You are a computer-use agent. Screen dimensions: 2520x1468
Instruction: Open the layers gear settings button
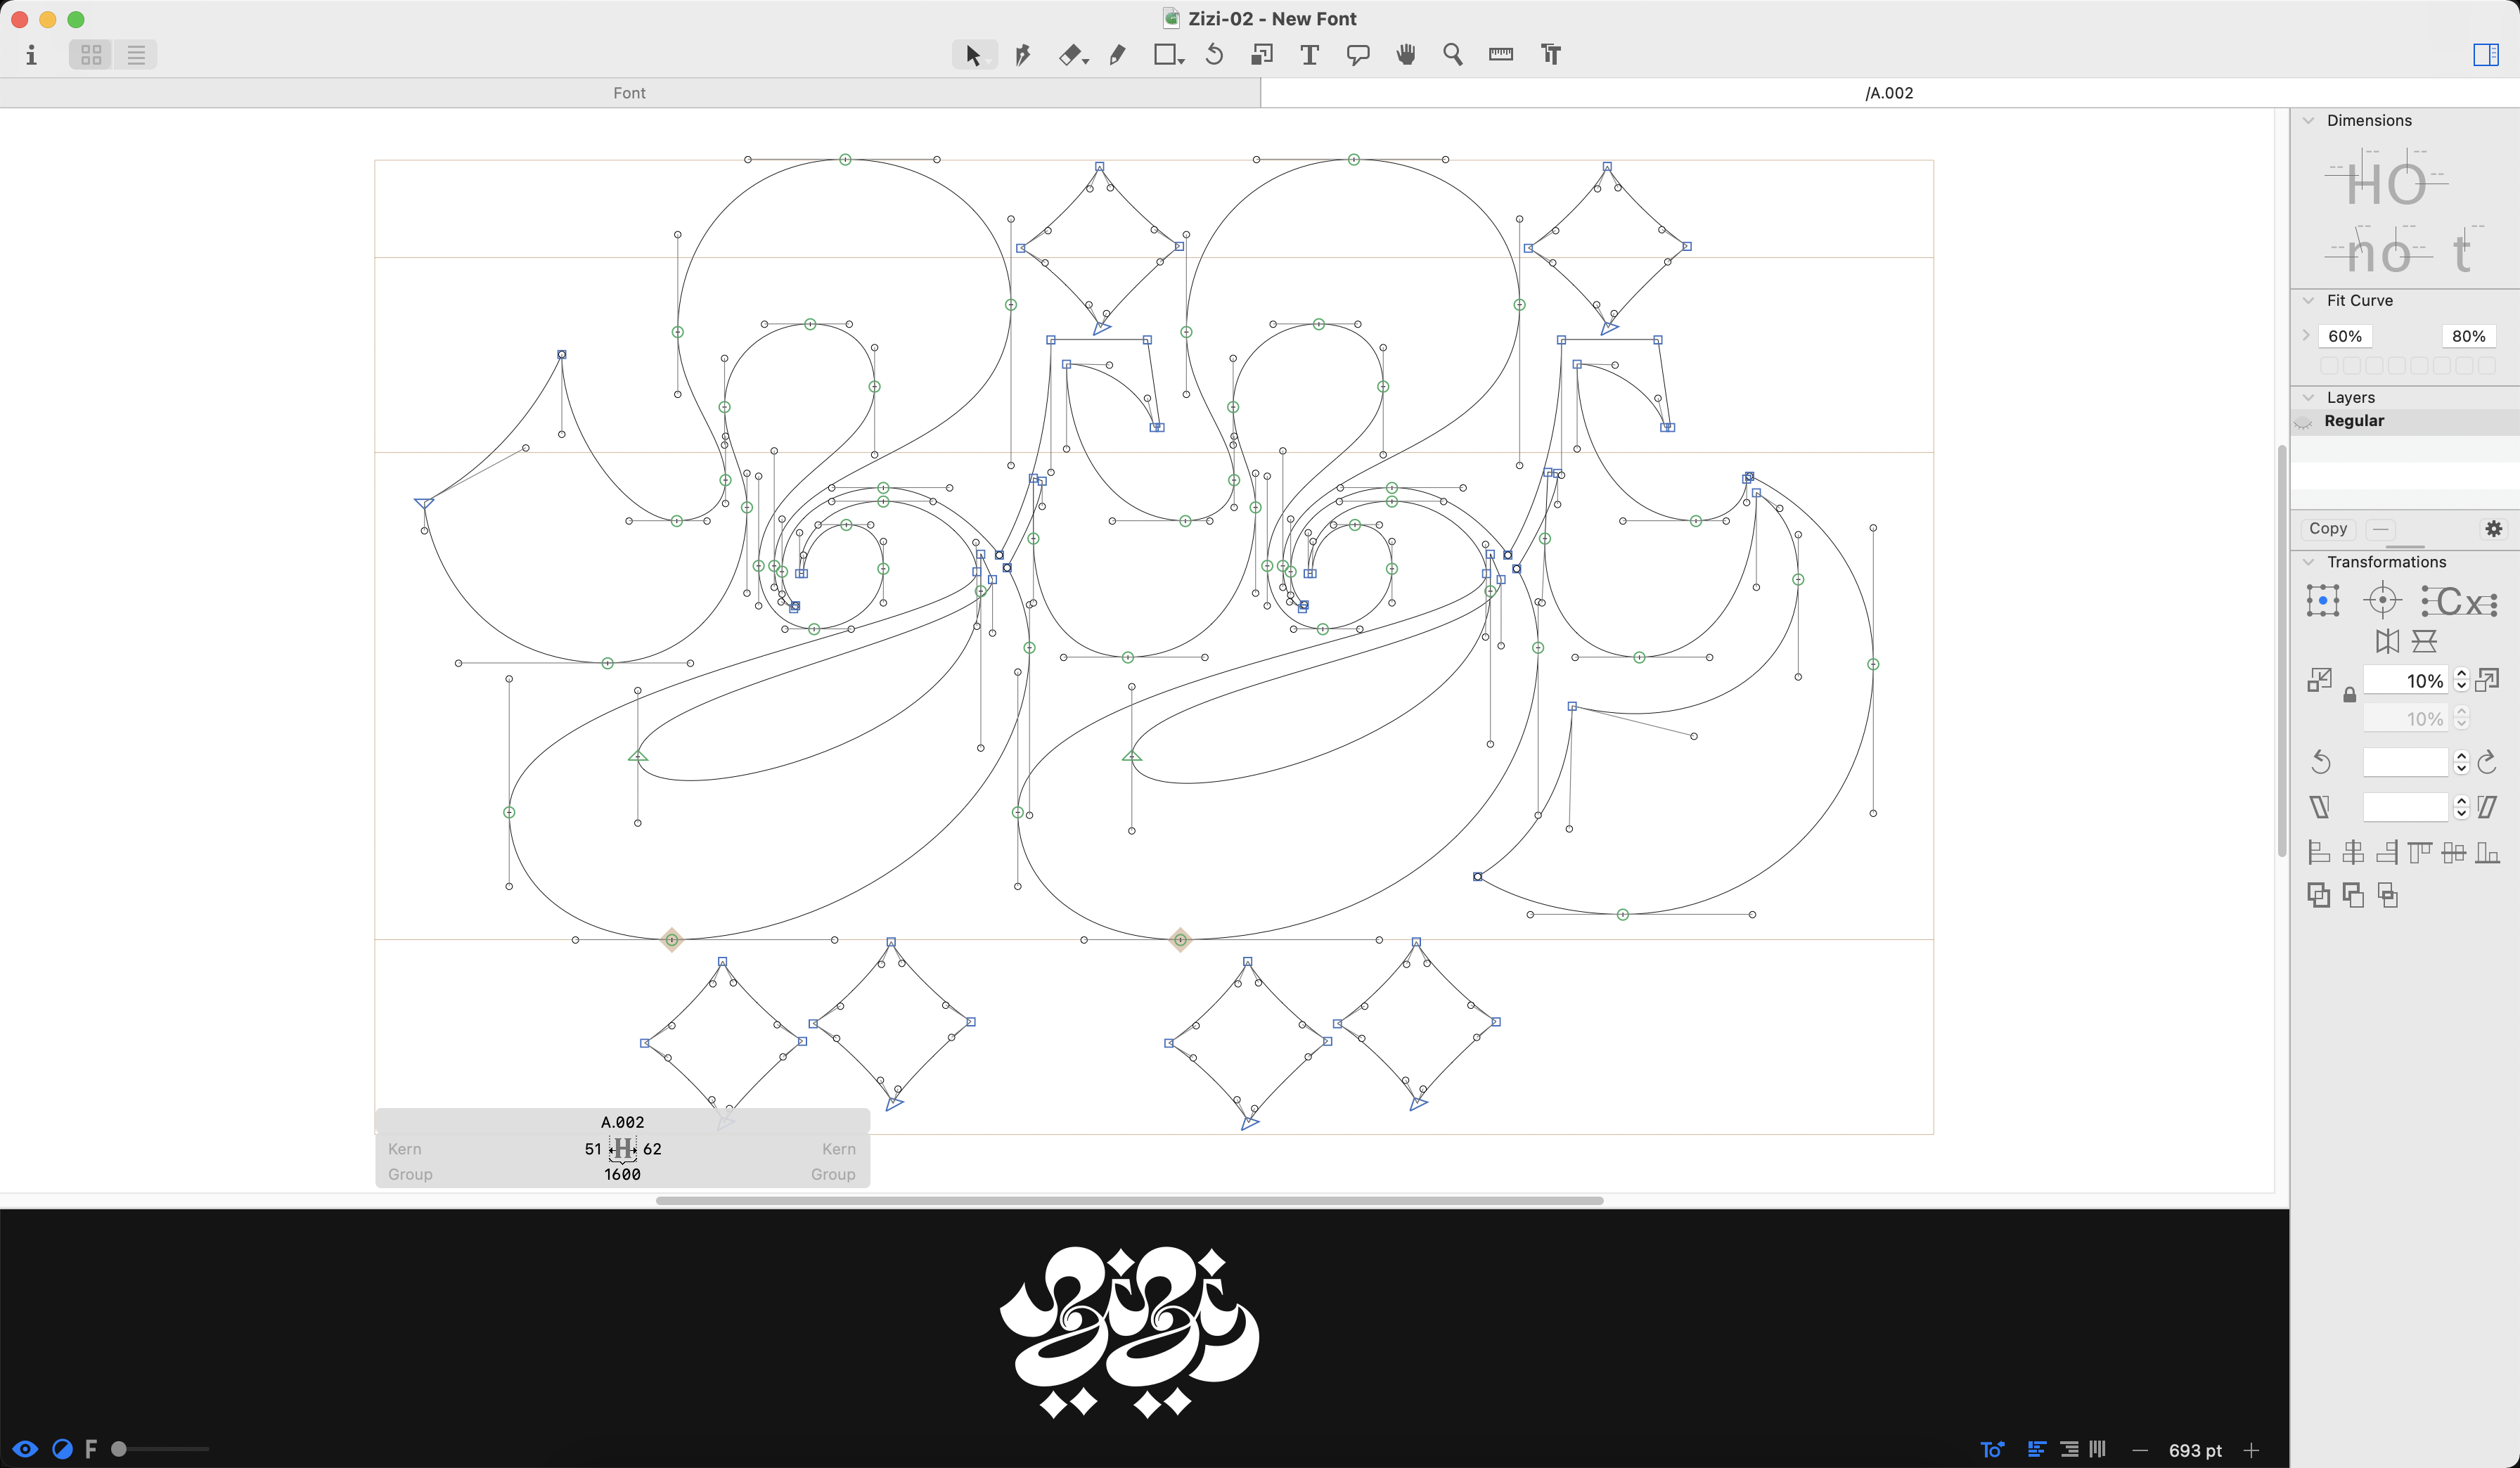(x=2494, y=528)
